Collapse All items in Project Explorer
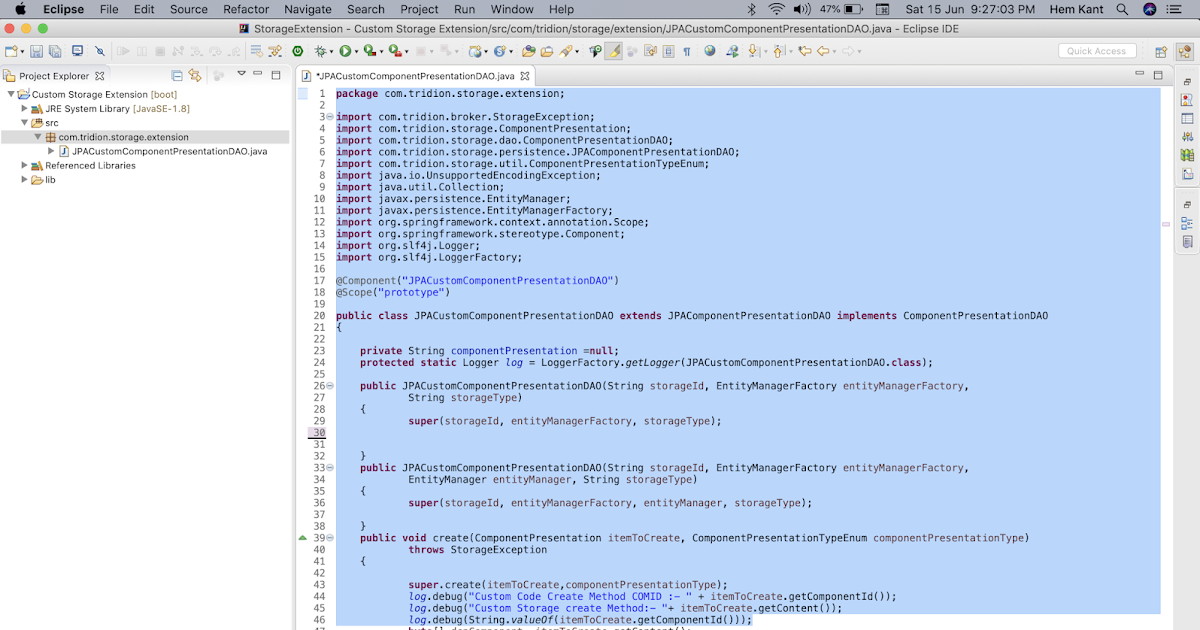 (177, 76)
